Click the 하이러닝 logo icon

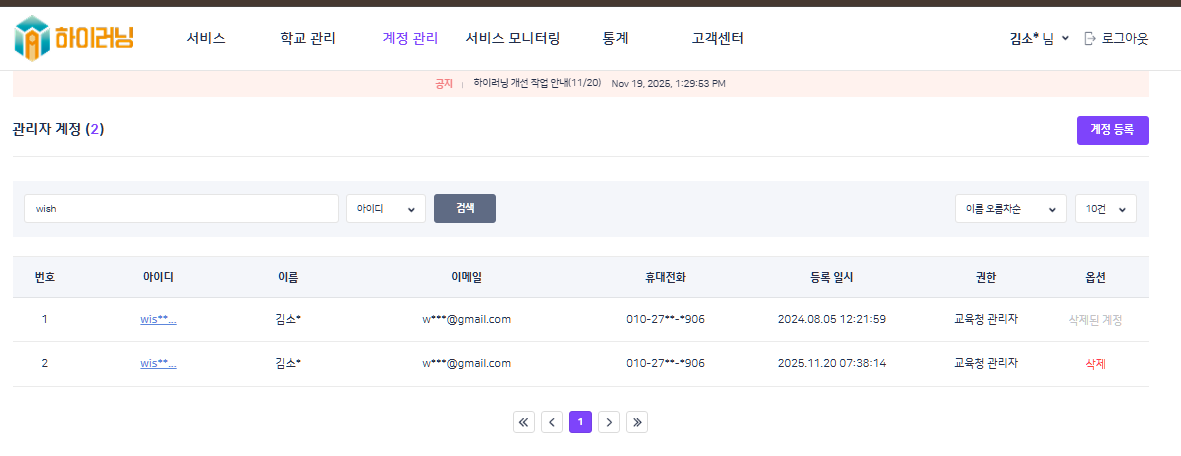coord(32,38)
